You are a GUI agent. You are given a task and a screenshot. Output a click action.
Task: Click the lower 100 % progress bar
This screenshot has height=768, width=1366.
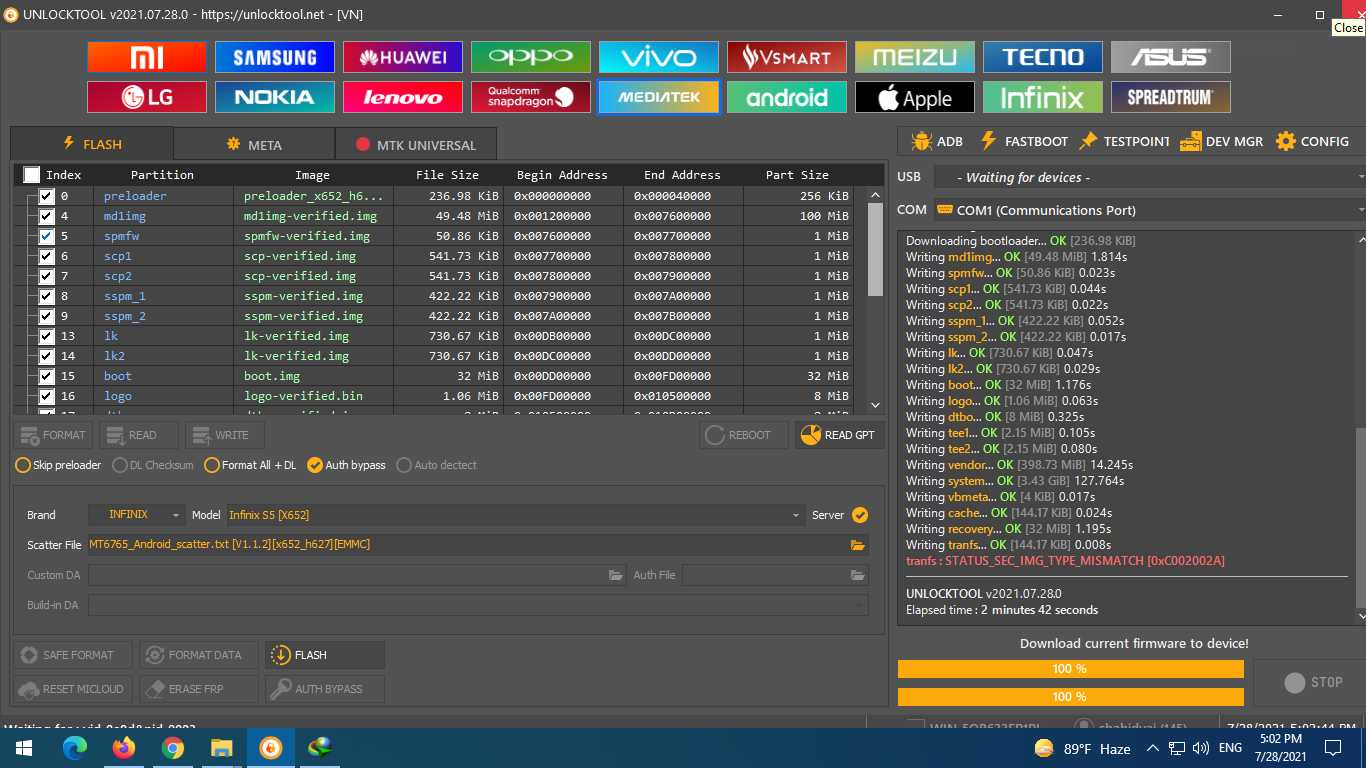coord(1071,697)
